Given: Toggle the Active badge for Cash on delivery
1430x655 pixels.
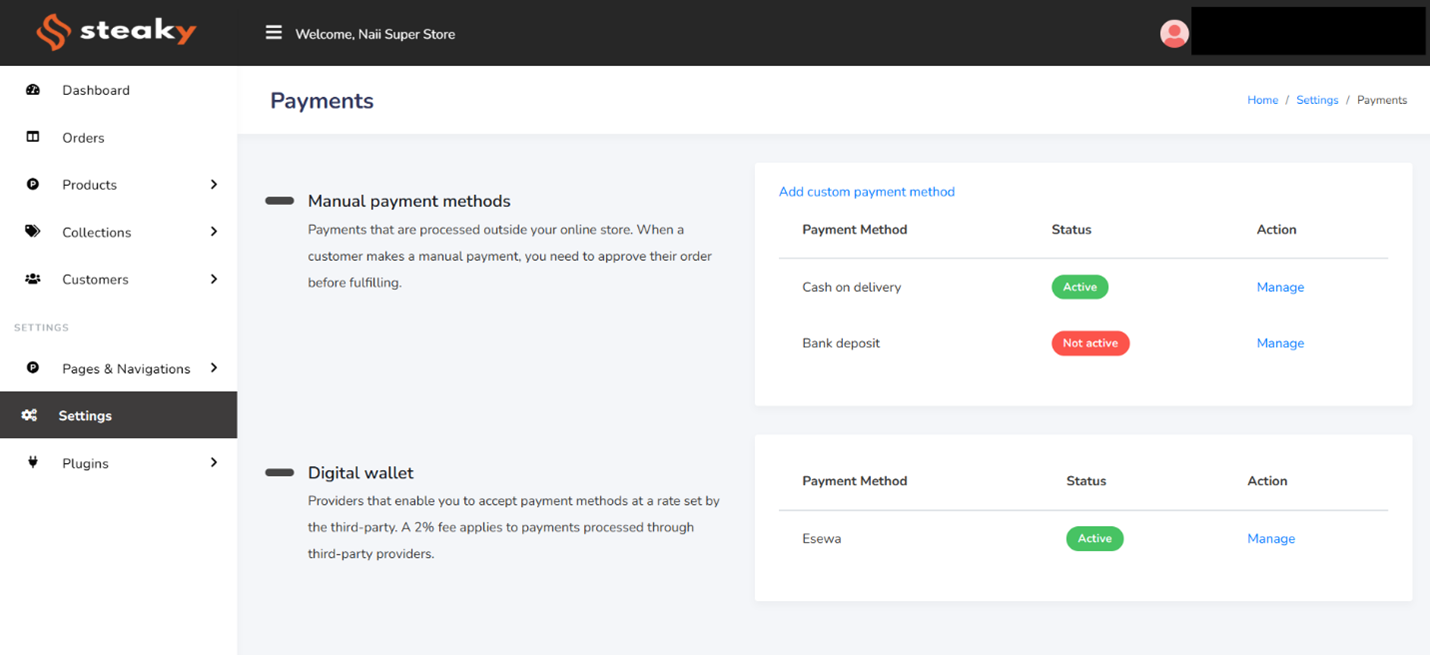Looking at the screenshot, I should pyautogui.click(x=1079, y=287).
